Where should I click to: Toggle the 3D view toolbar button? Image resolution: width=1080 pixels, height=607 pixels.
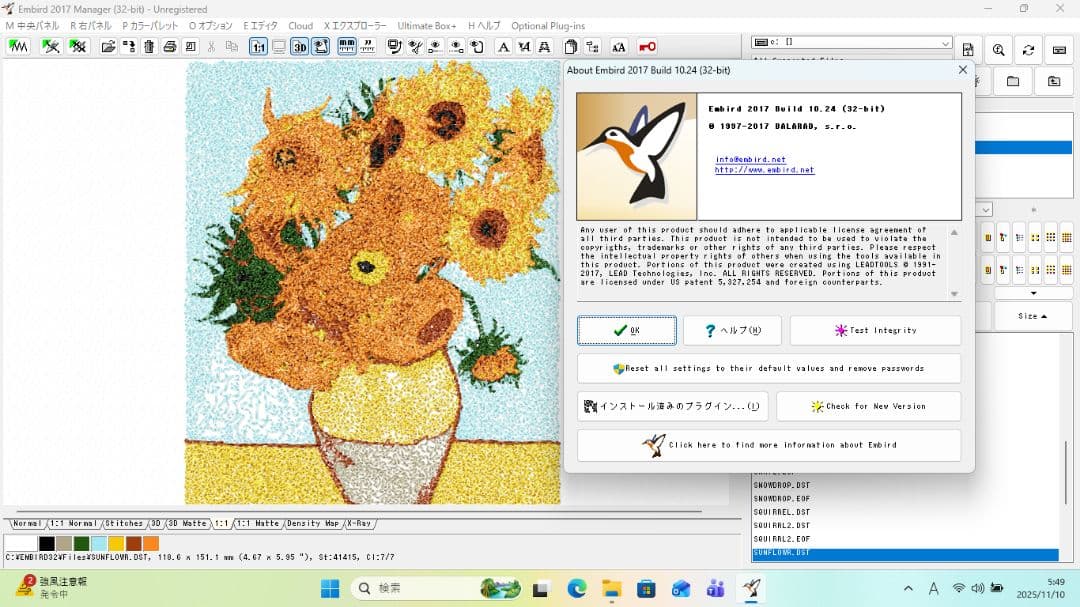[300, 47]
